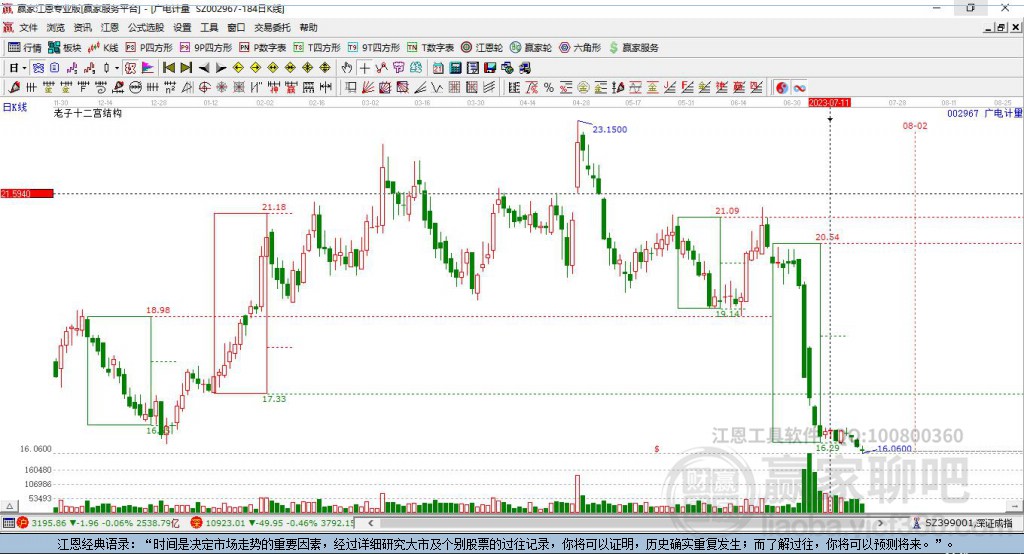Open the 江恩 menu

coord(110,27)
